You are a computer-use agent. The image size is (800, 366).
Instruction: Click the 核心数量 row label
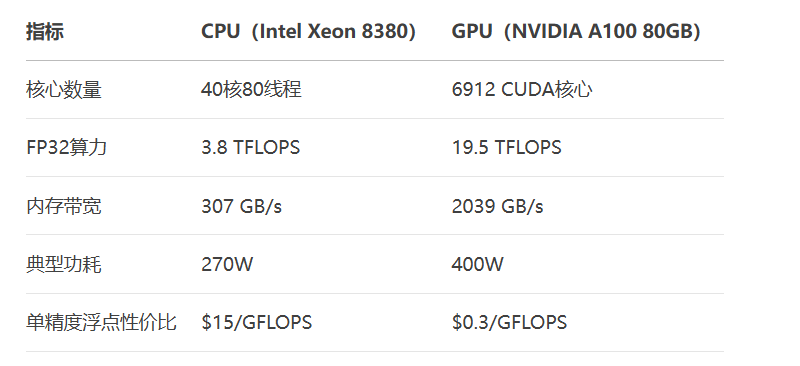tap(64, 90)
